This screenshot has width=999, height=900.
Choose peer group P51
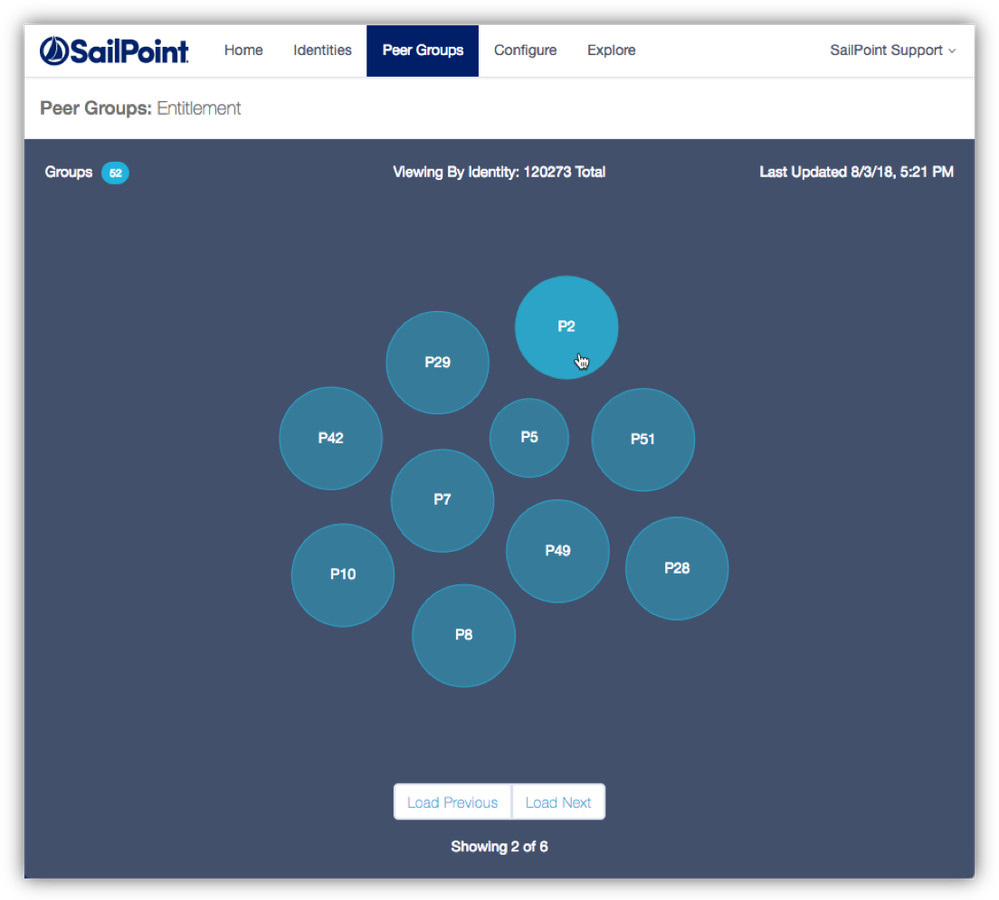point(642,439)
